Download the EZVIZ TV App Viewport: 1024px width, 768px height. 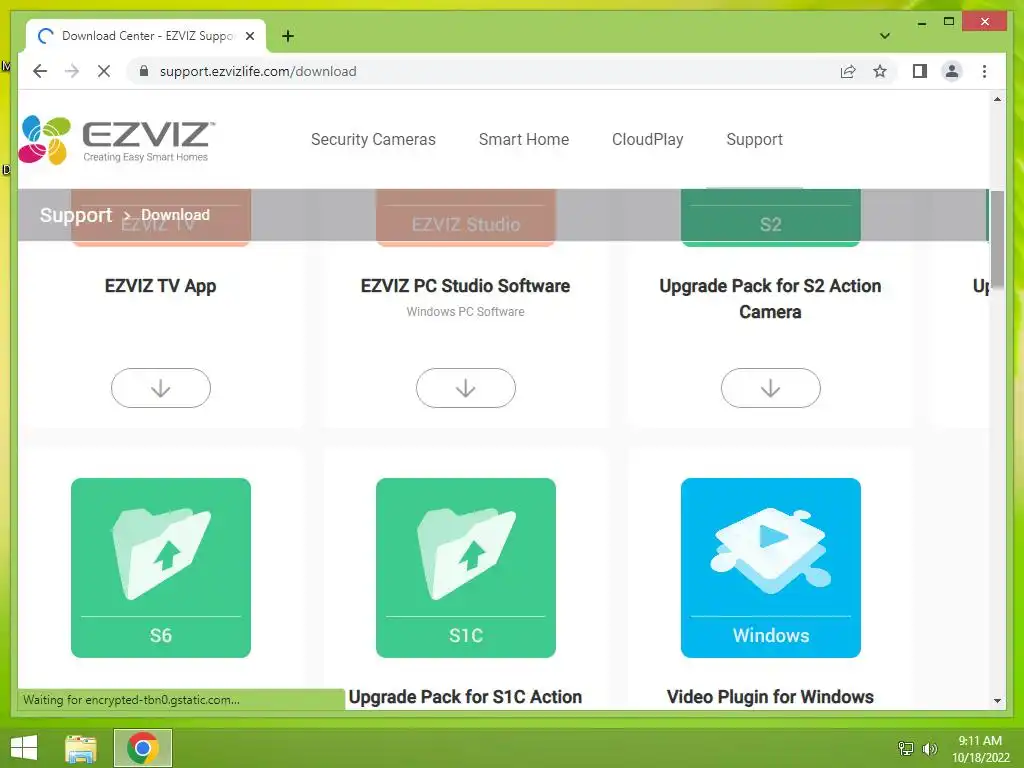click(x=161, y=388)
